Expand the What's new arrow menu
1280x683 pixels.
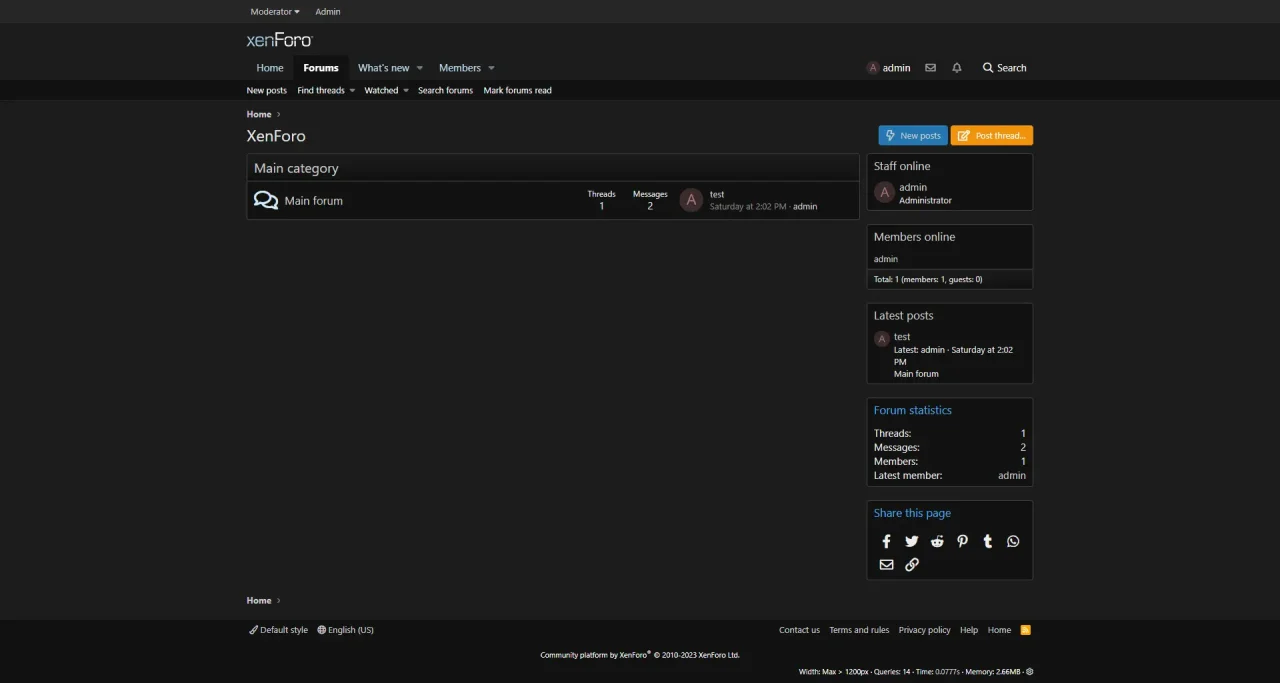(x=420, y=68)
